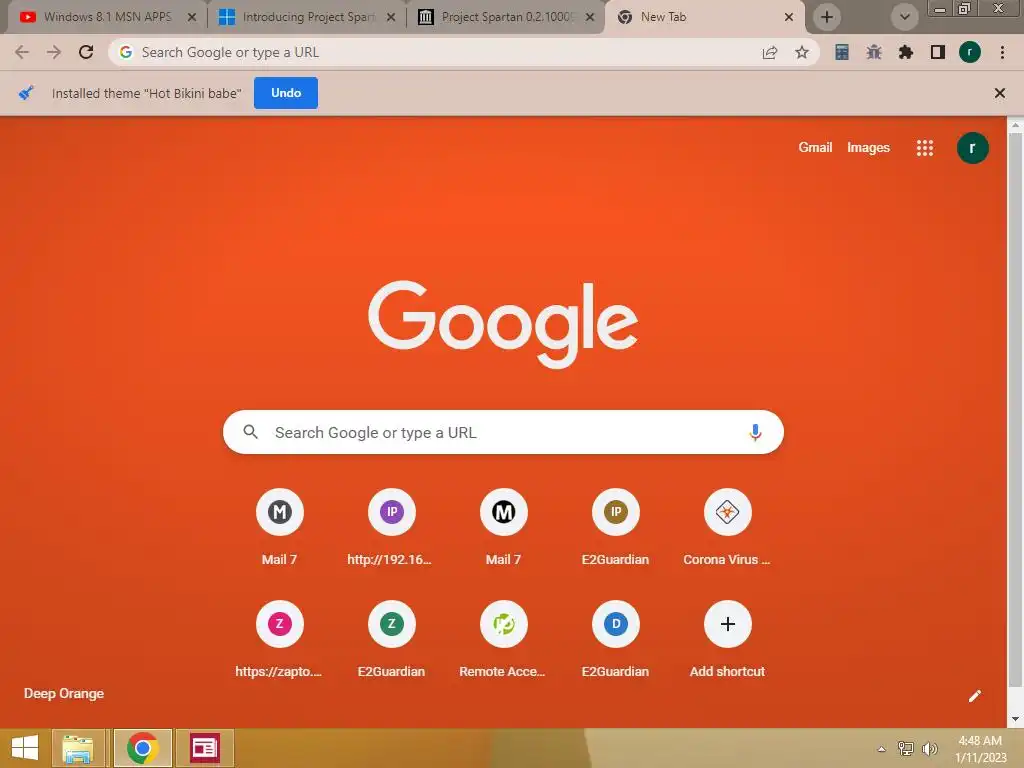
Task: Reload the current page
Action: (86, 52)
